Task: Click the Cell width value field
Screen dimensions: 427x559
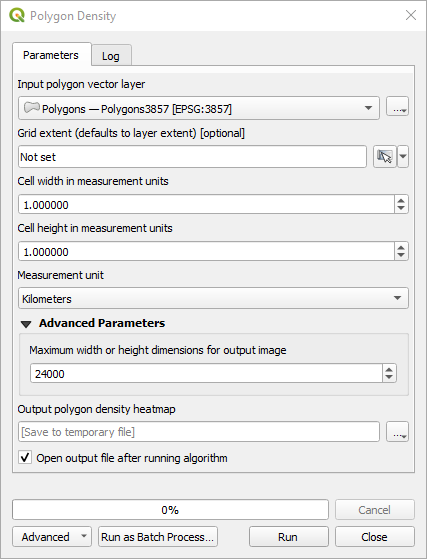Action: click(206, 204)
